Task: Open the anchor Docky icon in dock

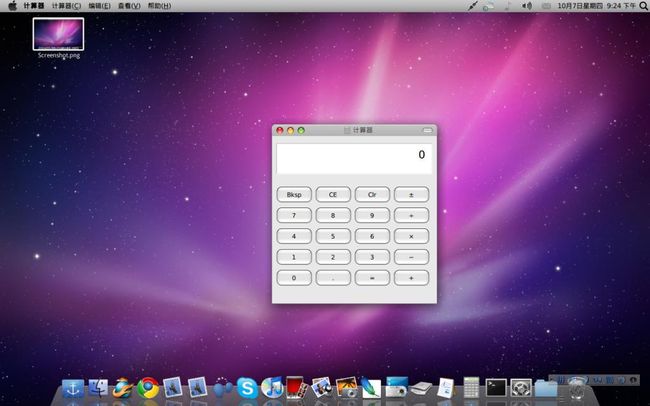Action: [x=73, y=389]
